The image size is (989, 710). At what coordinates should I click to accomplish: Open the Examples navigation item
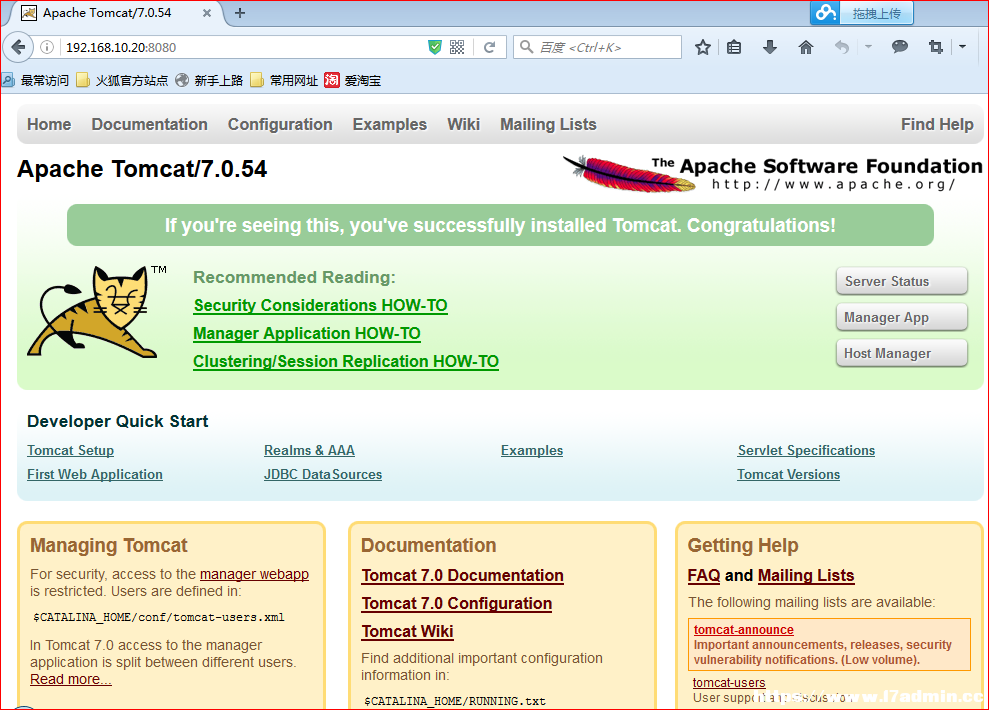point(390,124)
